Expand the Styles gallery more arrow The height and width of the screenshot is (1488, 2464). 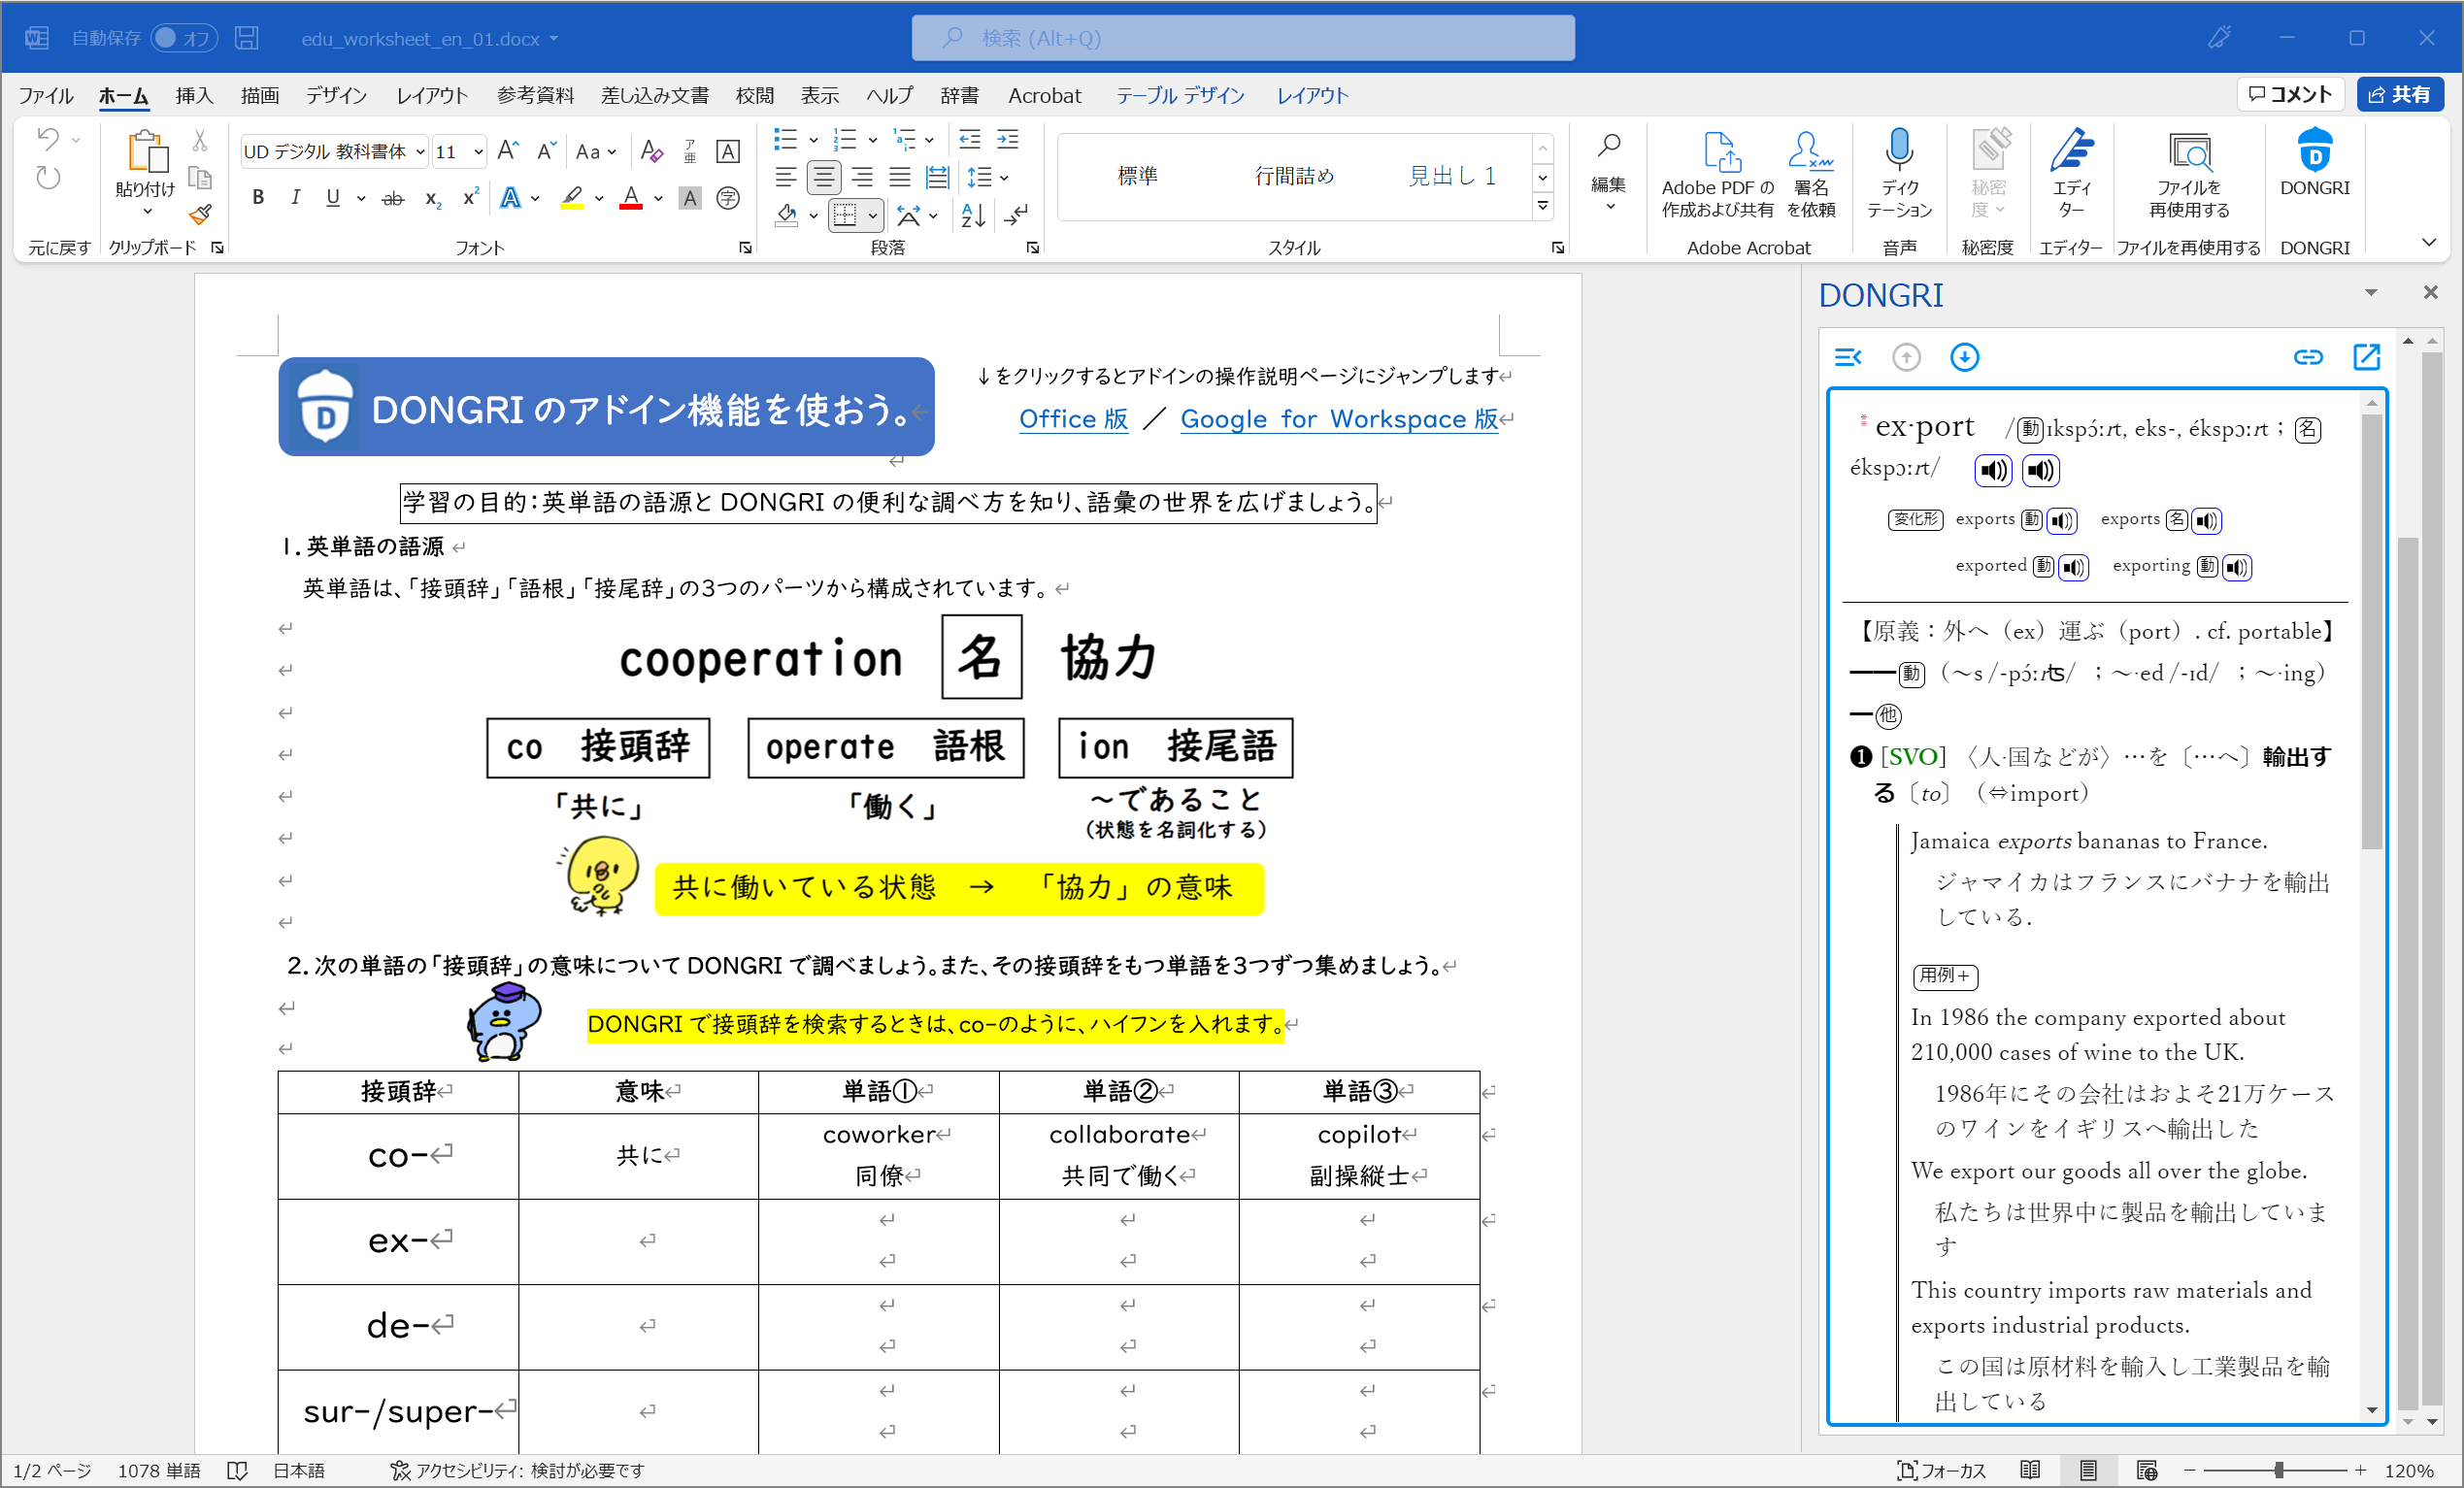point(1543,206)
